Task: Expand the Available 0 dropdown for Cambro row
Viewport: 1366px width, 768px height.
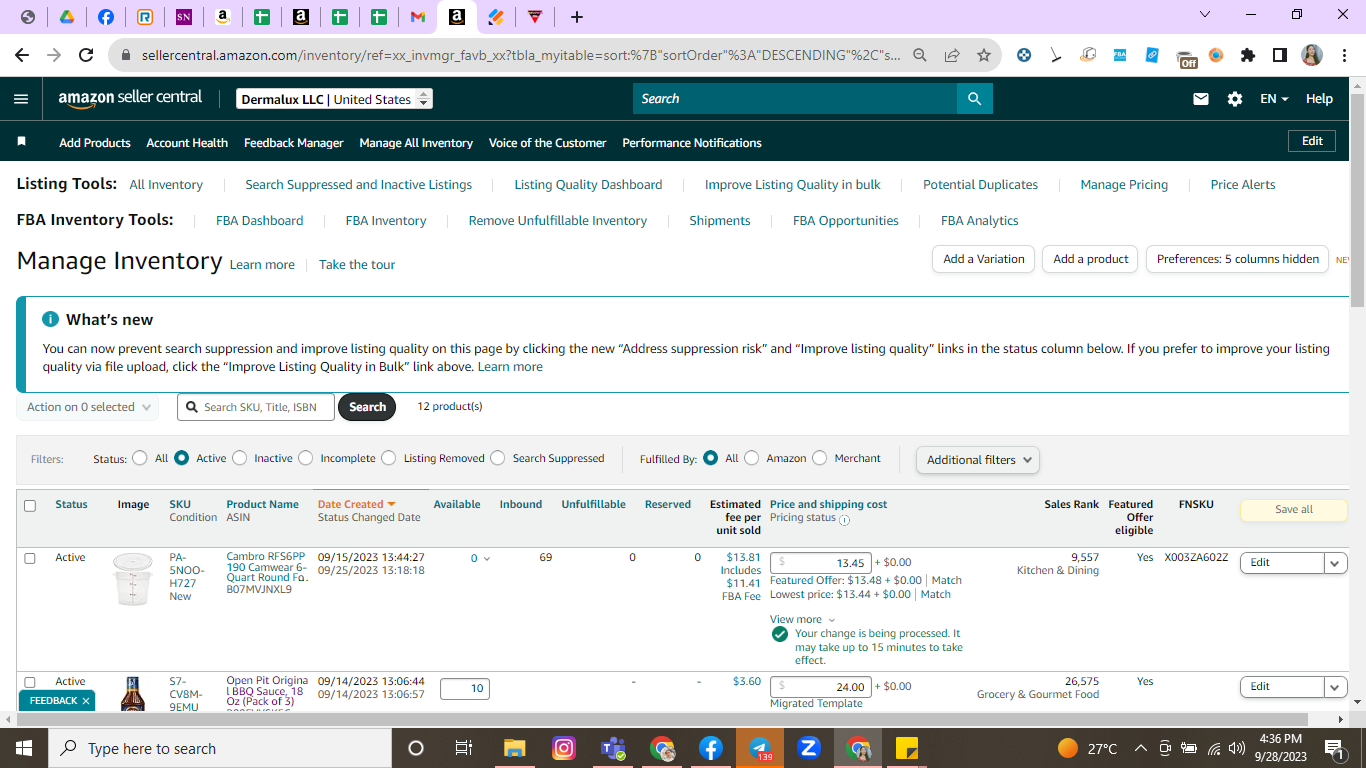Action: click(481, 558)
